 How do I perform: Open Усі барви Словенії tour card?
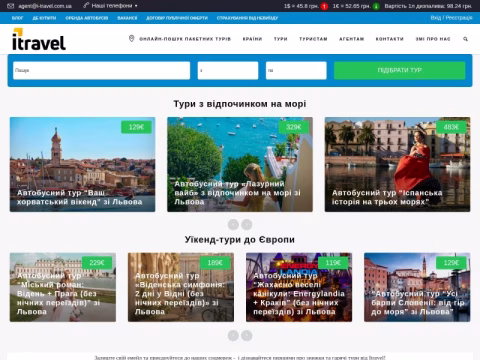(417, 287)
